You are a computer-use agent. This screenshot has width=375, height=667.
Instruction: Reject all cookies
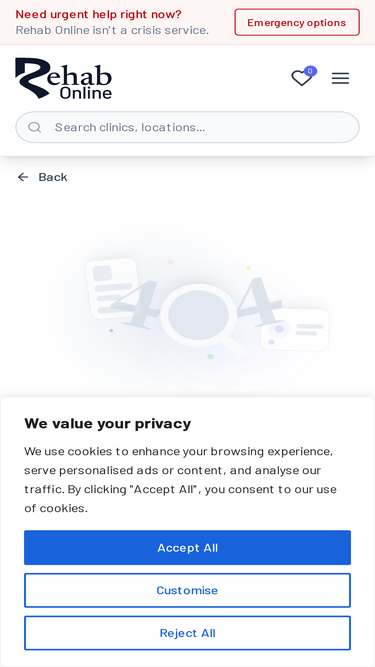[x=188, y=633]
